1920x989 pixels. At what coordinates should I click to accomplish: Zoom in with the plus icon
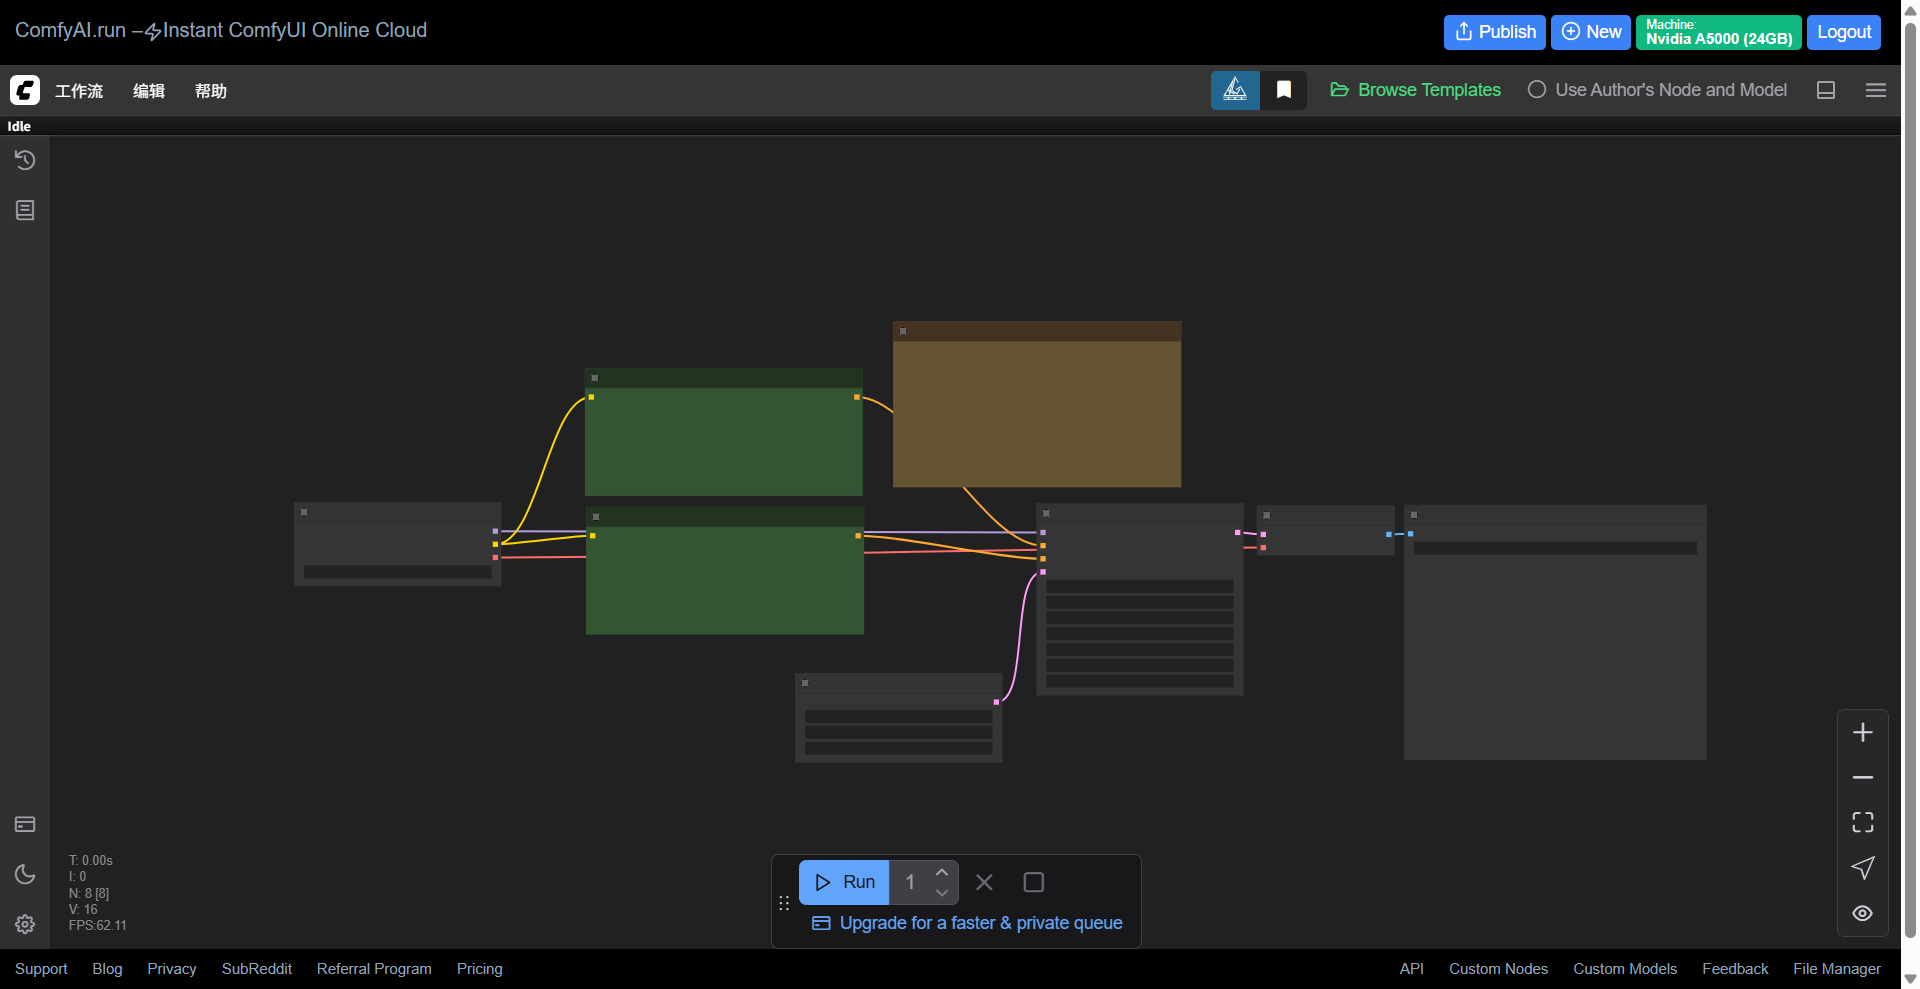(x=1862, y=733)
